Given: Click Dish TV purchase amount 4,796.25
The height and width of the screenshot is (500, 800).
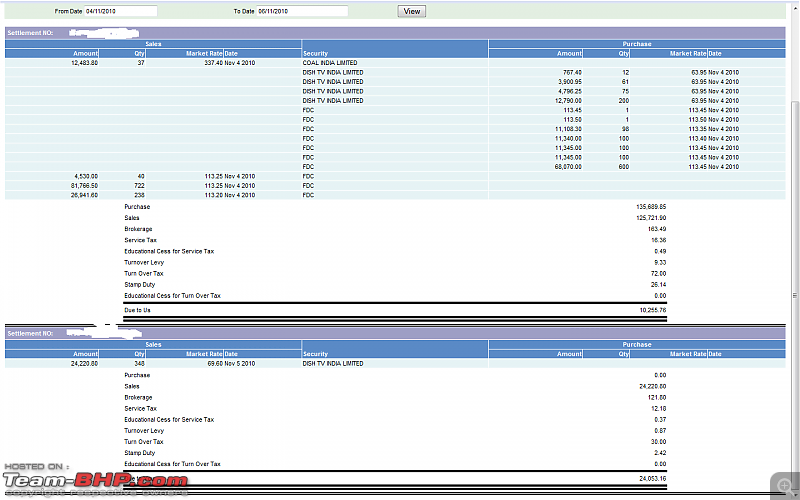Looking at the screenshot, I should coord(570,91).
